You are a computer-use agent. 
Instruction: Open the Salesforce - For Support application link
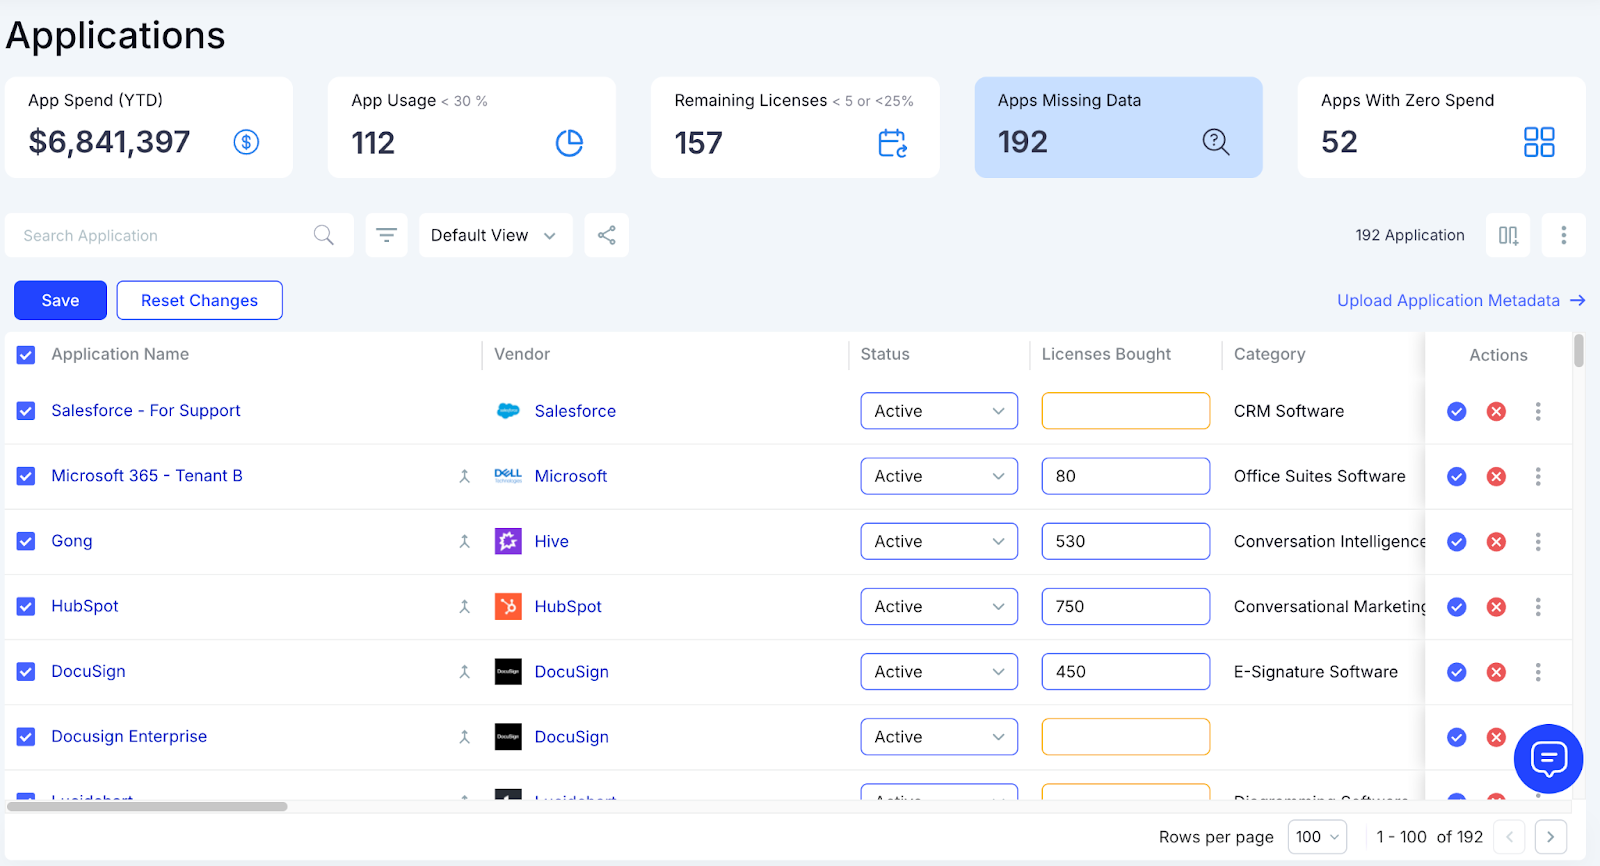pos(146,410)
